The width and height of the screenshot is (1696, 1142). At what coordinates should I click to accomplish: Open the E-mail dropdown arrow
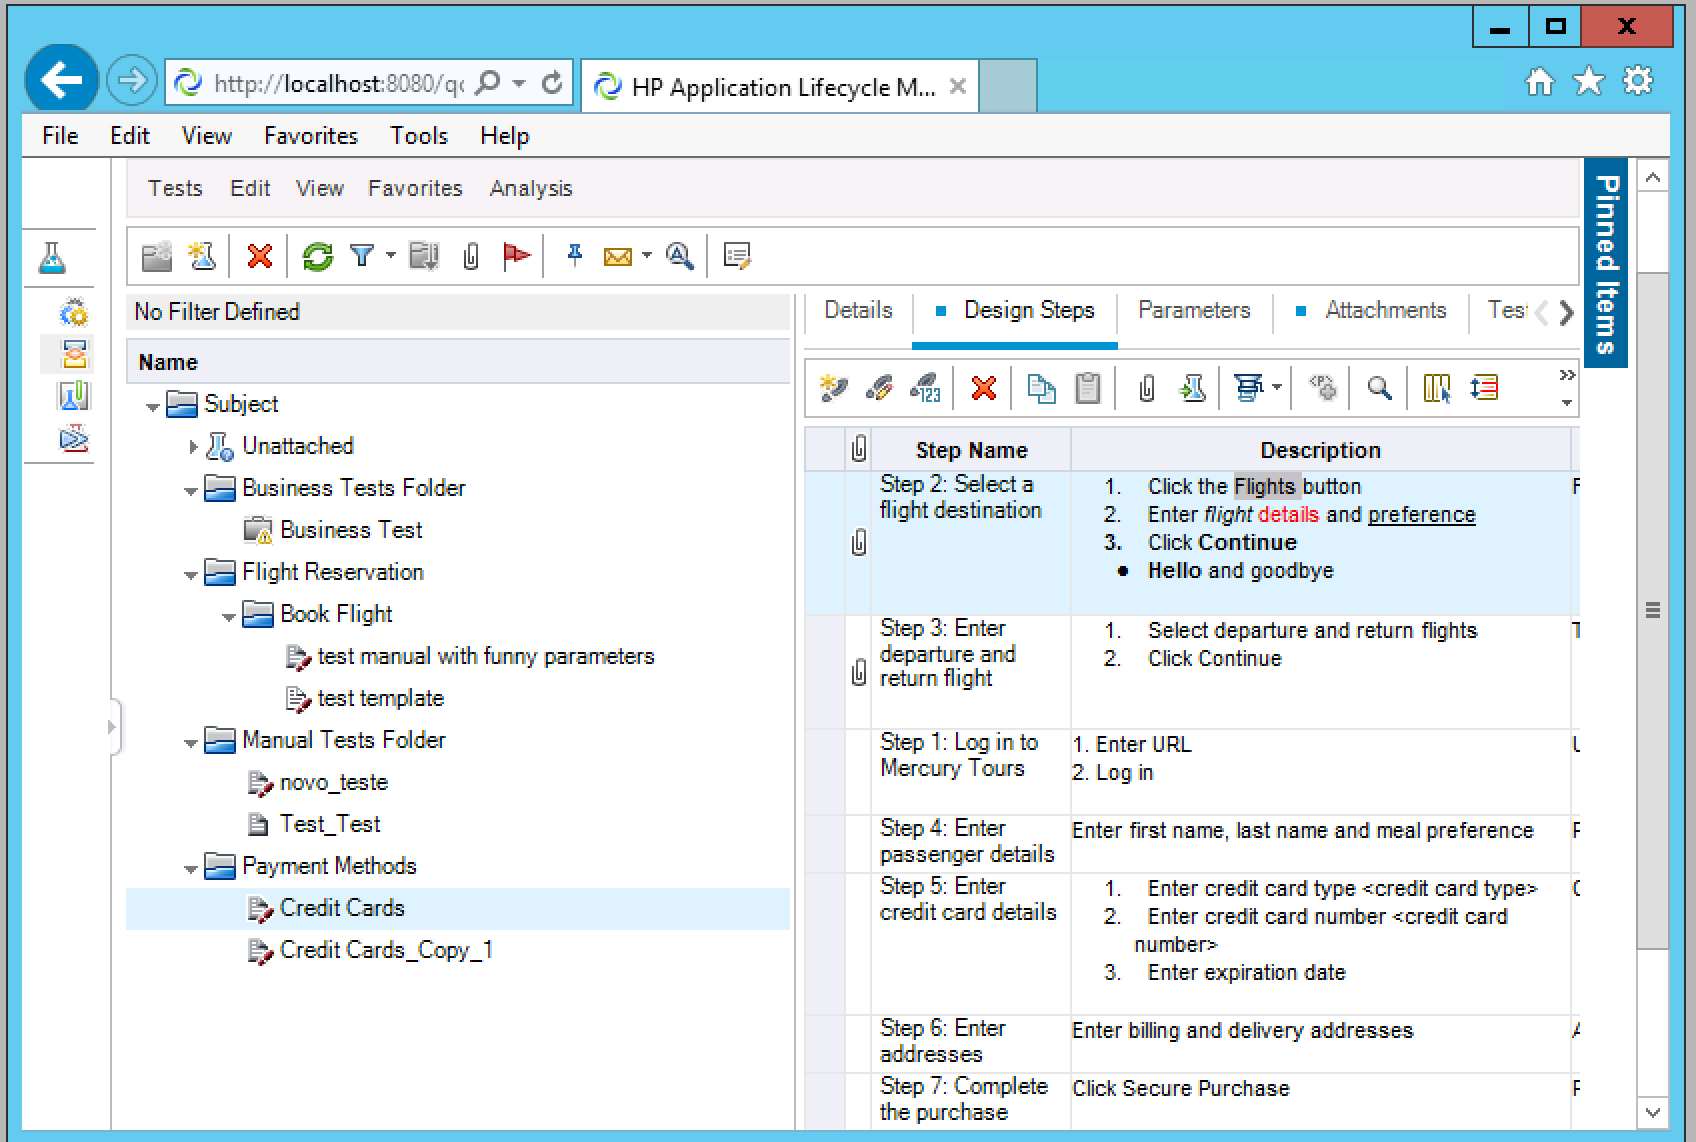tap(647, 256)
